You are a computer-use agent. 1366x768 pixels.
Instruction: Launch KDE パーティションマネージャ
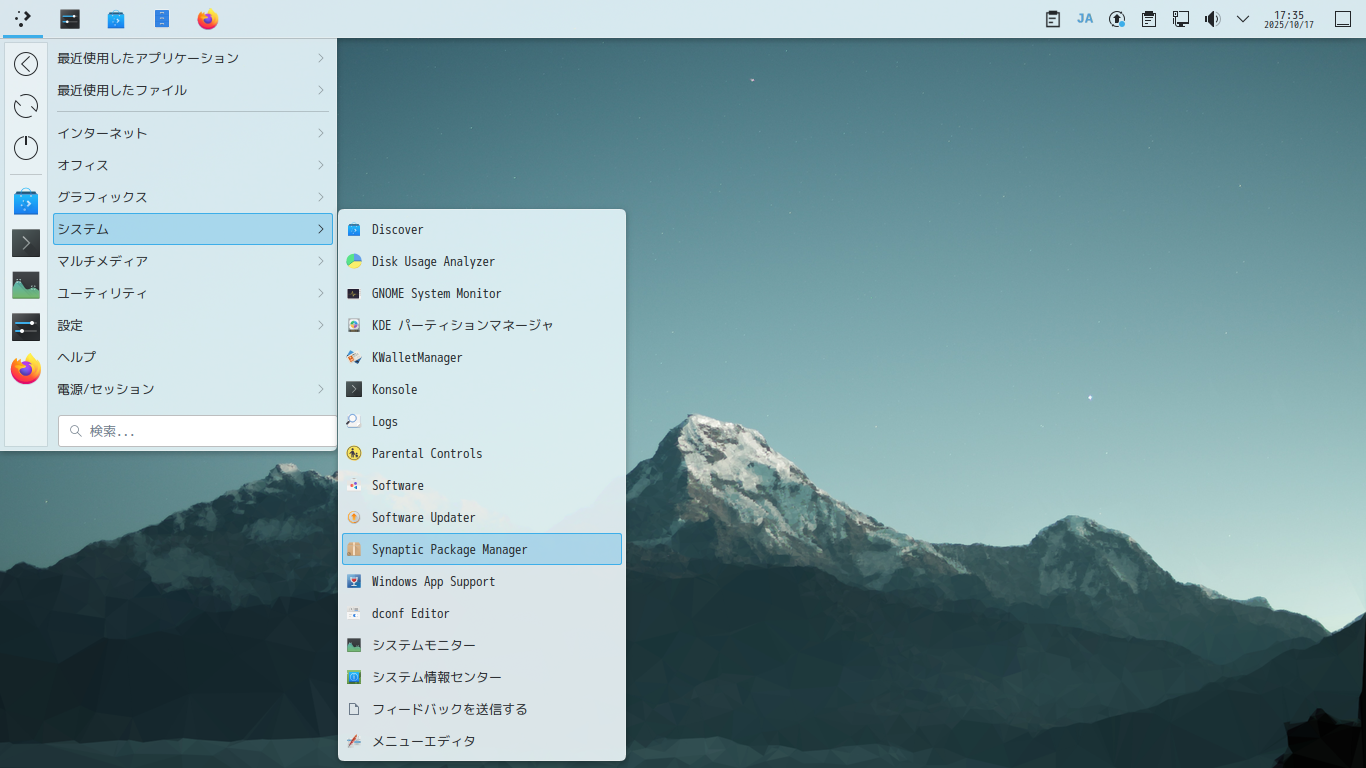[x=482, y=326]
